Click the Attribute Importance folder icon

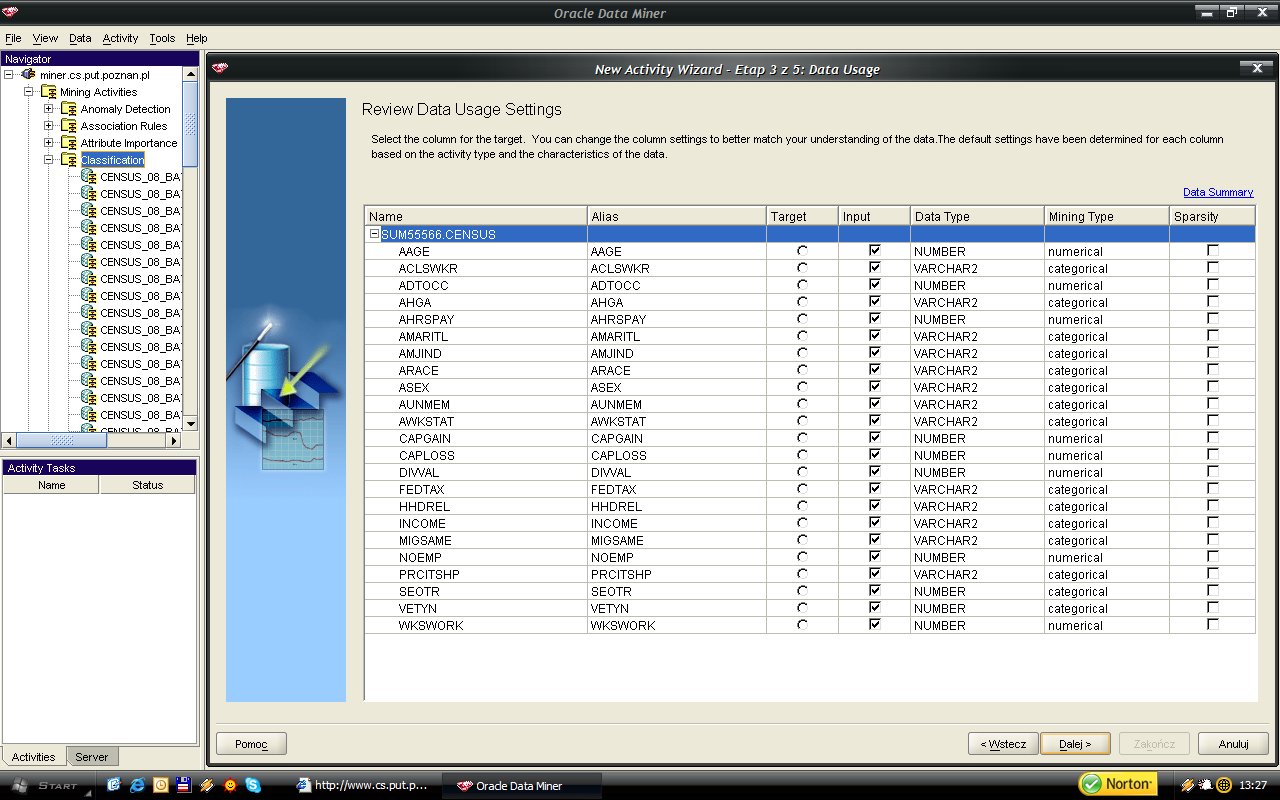pyautogui.click(x=69, y=143)
